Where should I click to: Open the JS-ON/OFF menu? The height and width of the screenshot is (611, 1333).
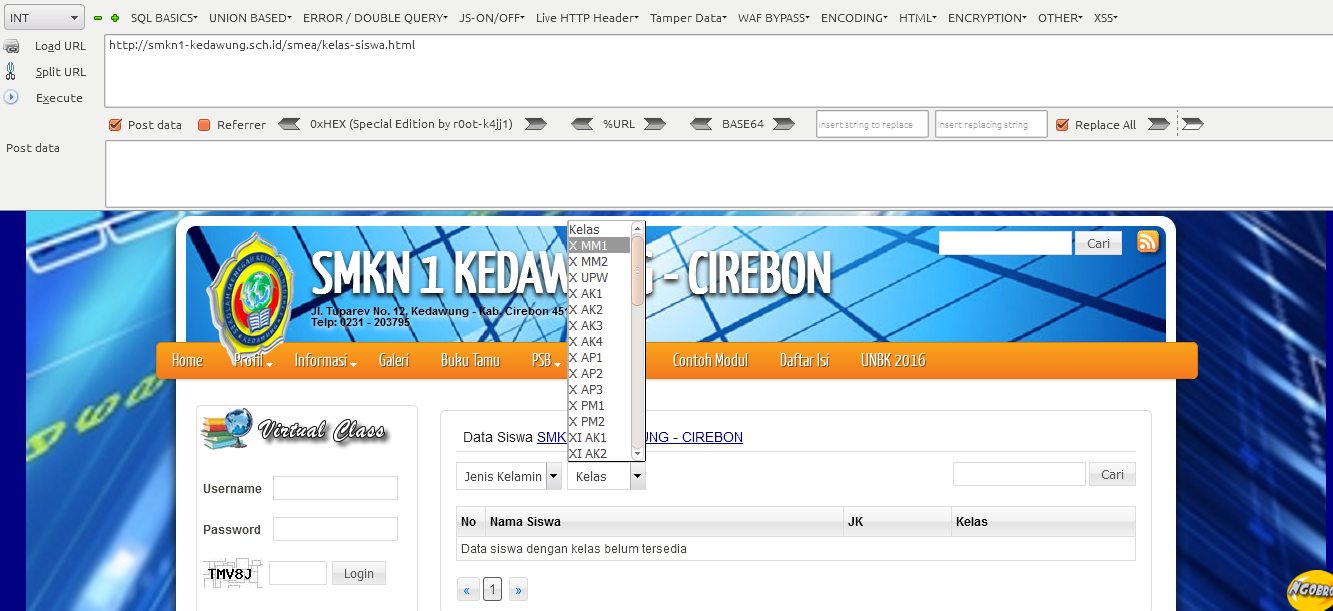click(x=493, y=18)
